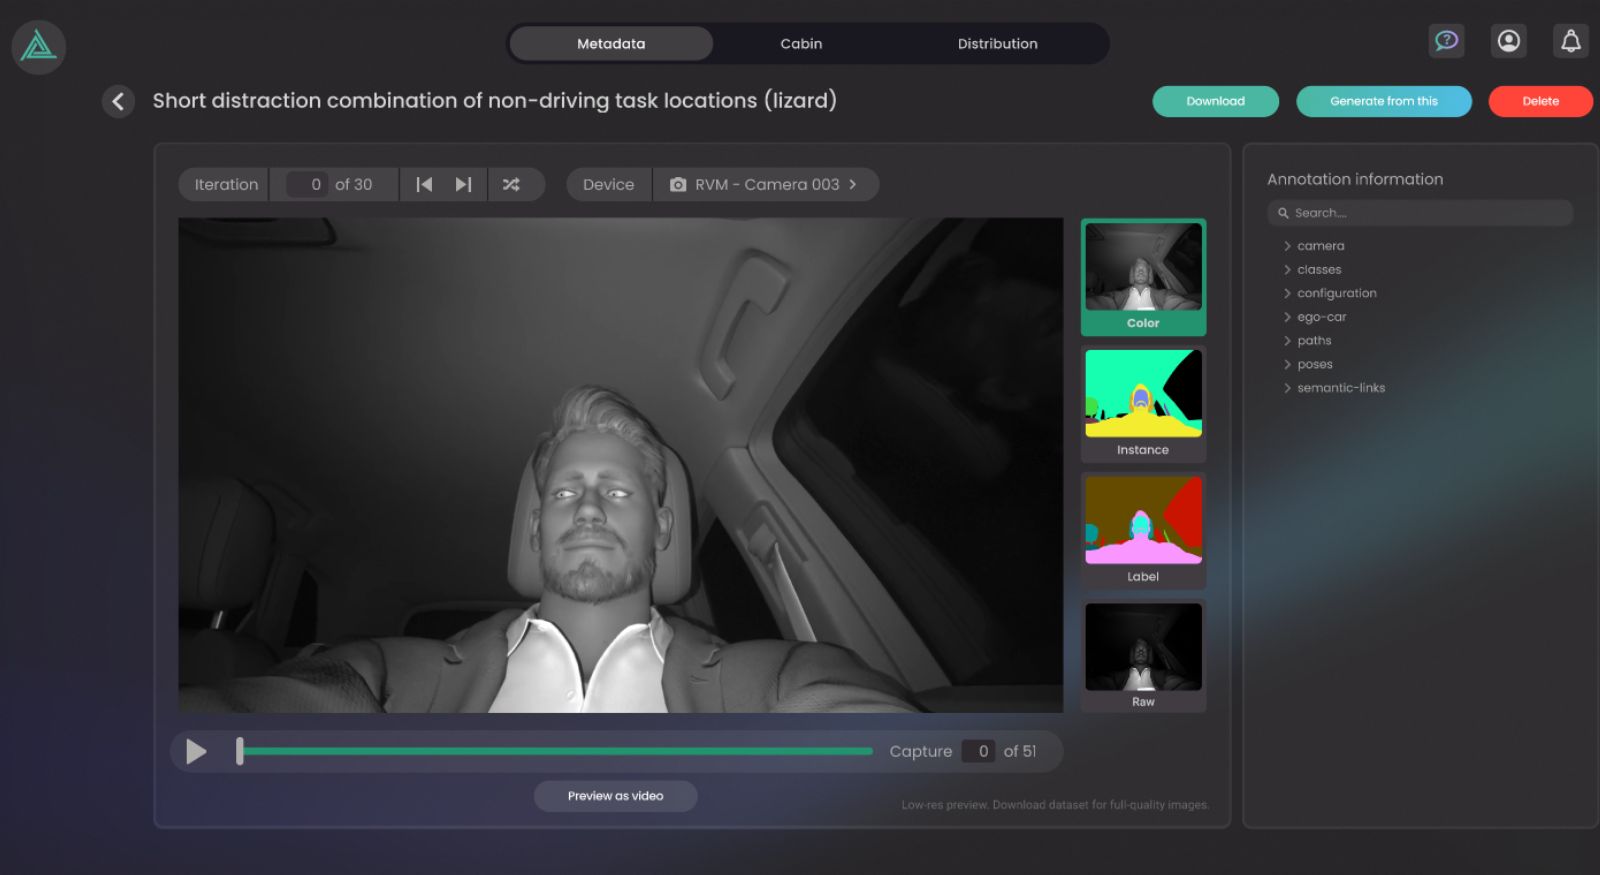Click the dataset title text
Screen dimensions: 1600x875
click(x=494, y=101)
